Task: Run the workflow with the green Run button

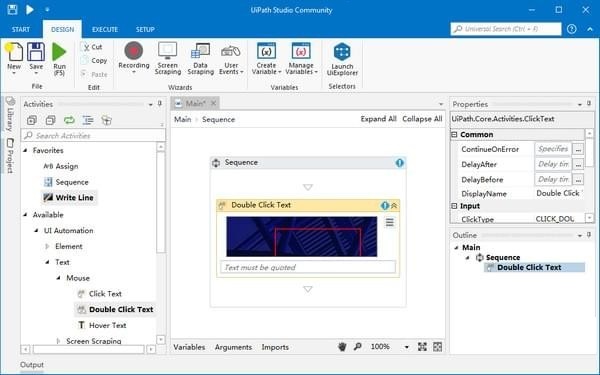Action: 59,59
